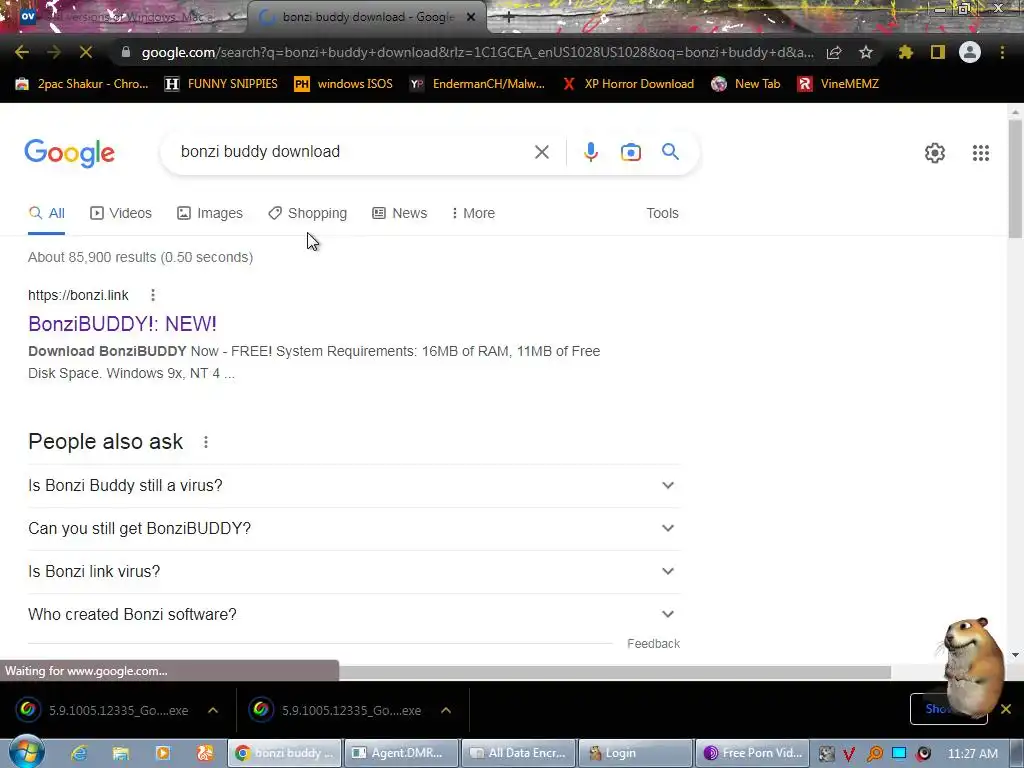1024x768 pixels.
Task: Open the Chrome profile avatar menu
Action: 970,52
